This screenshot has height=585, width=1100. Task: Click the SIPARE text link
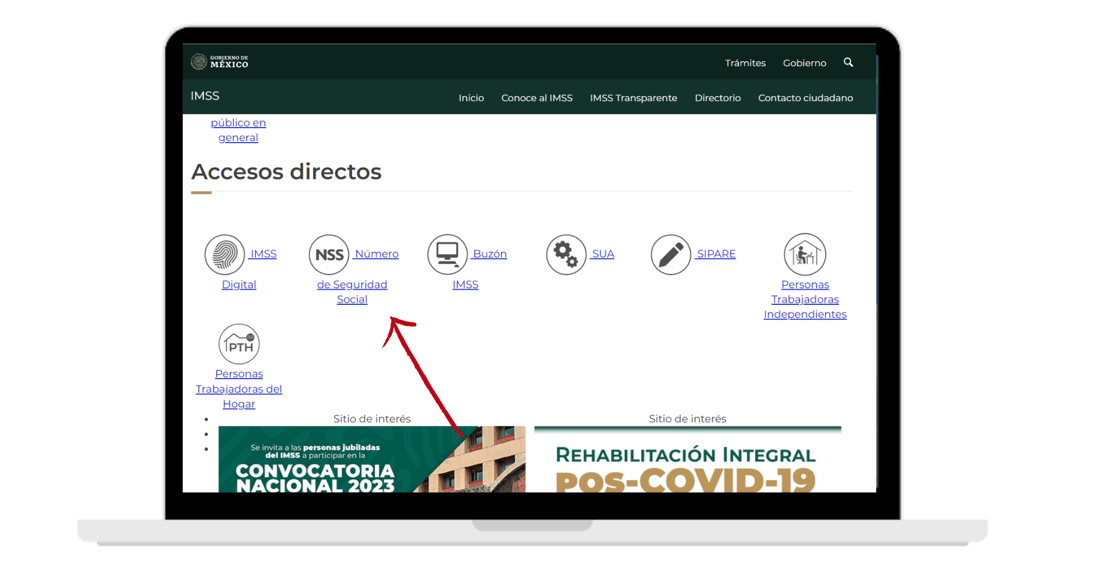click(715, 253)
